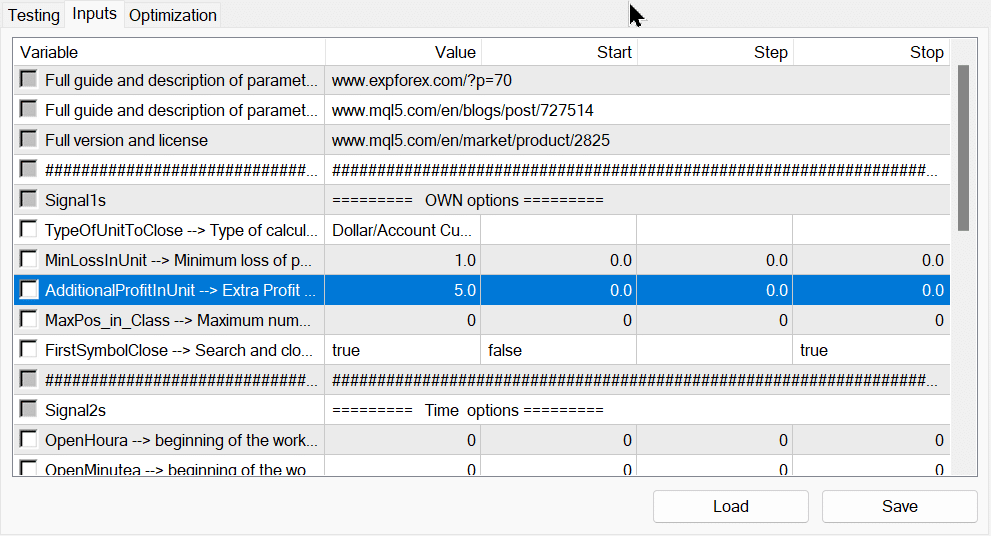Select the FirstSymbolClose Start value false
991x536 pixels.
pos(558,350)
